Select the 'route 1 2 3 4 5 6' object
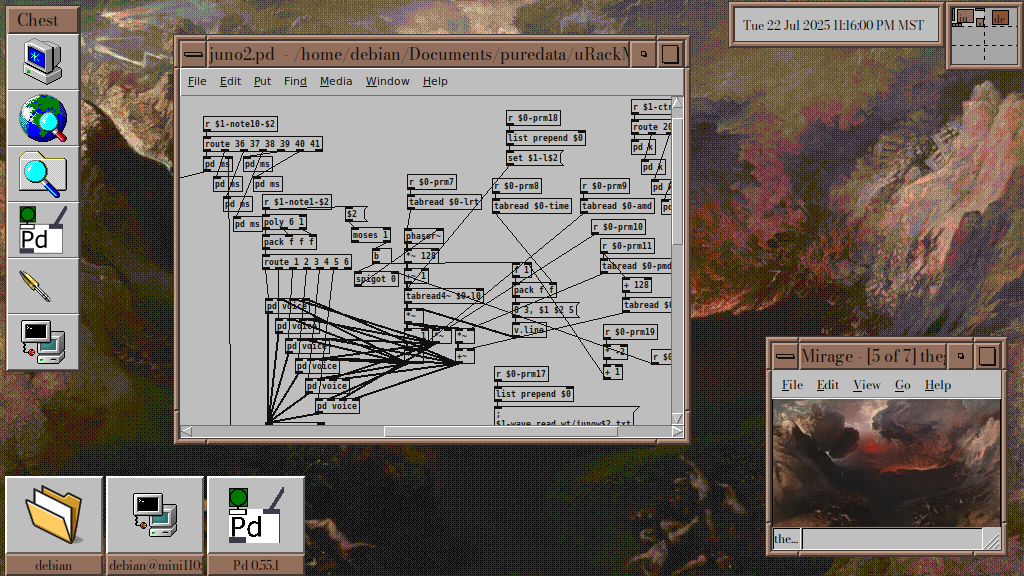Screen dimensions: 1024x576 point(307,262)
